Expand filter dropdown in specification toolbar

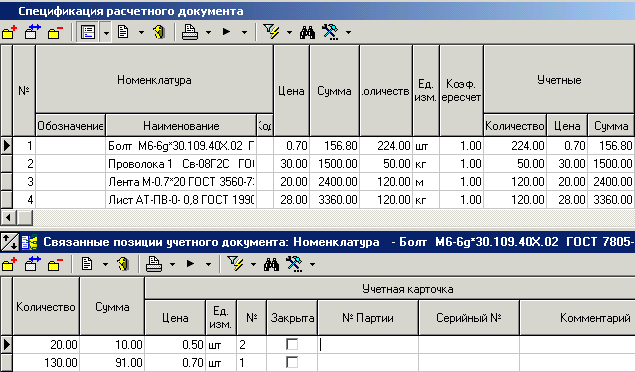pos(289,32)
